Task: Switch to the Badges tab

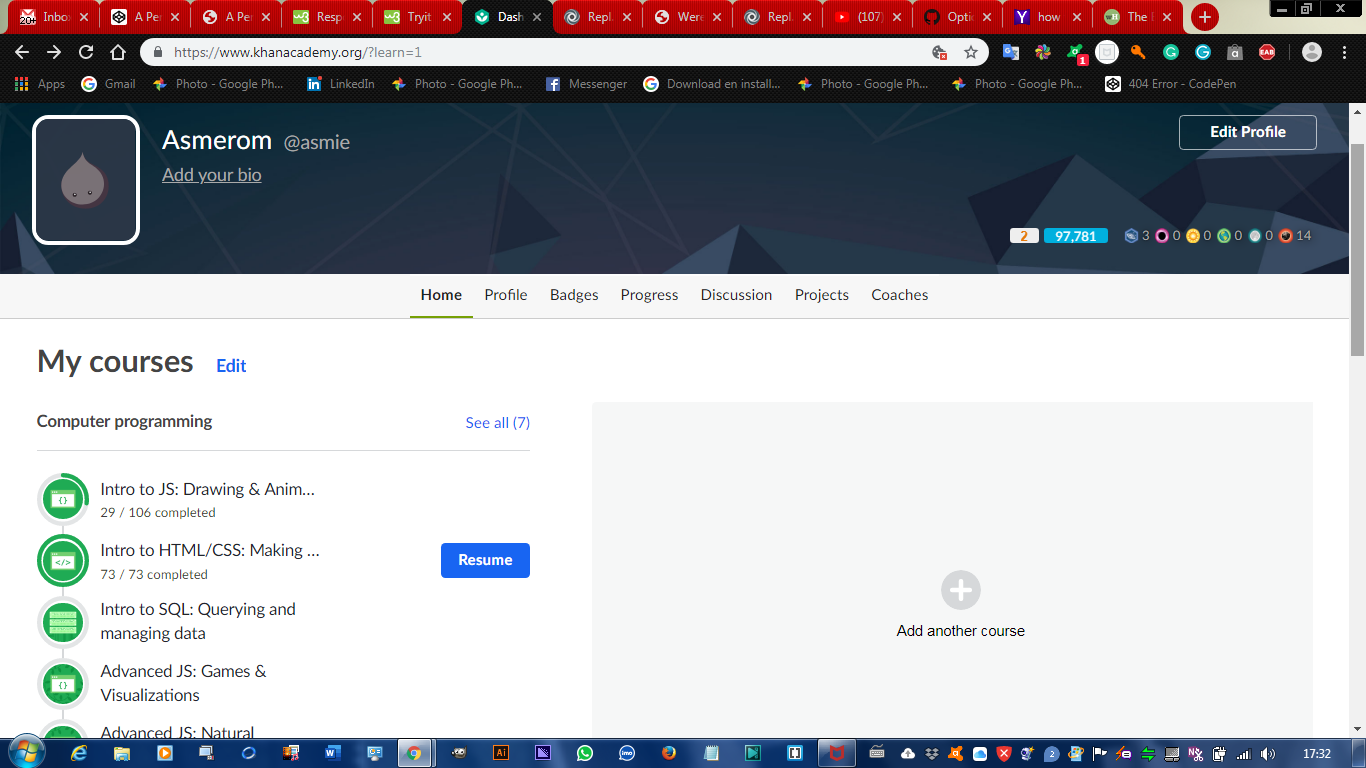Action: pos(574,295)
